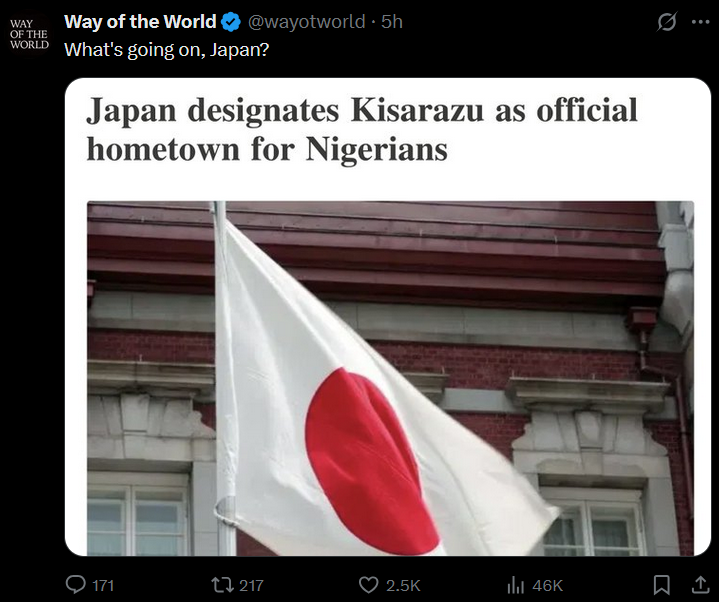Click the blue verified badge
Viewport: 719px width, 602px height.
click(231, 22)
